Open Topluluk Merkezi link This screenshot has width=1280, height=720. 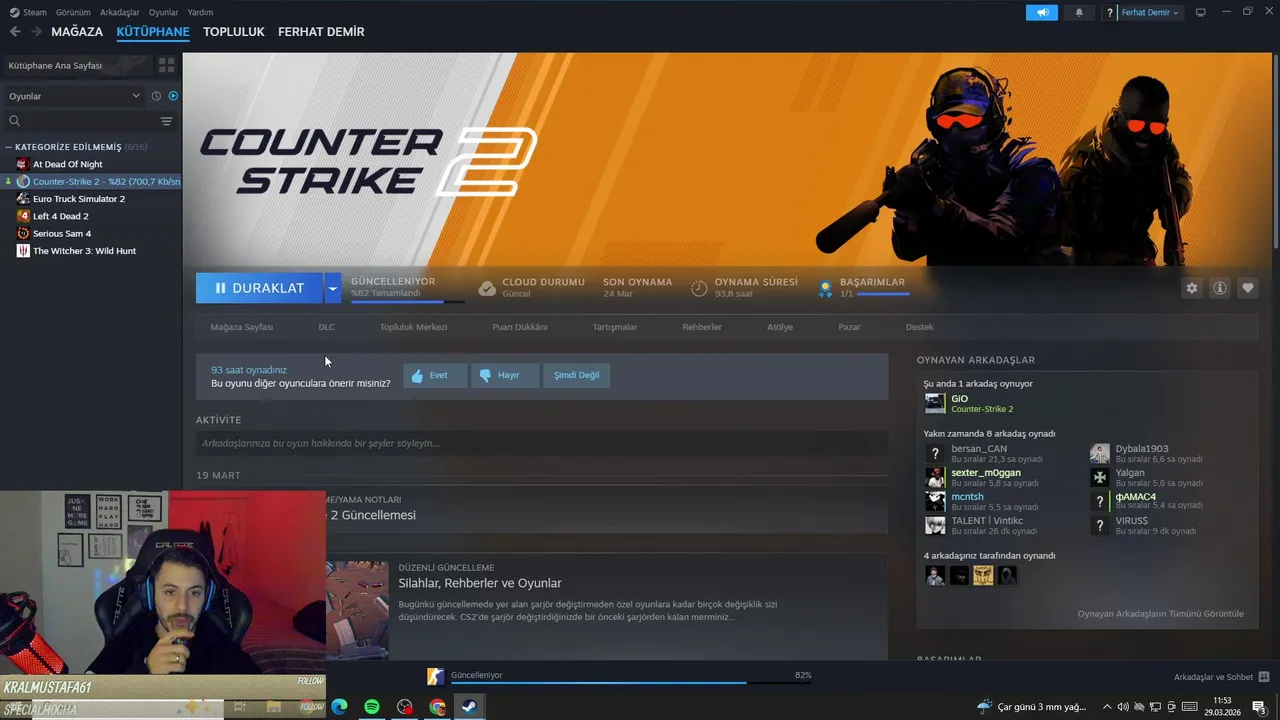[x=413, y=327]
